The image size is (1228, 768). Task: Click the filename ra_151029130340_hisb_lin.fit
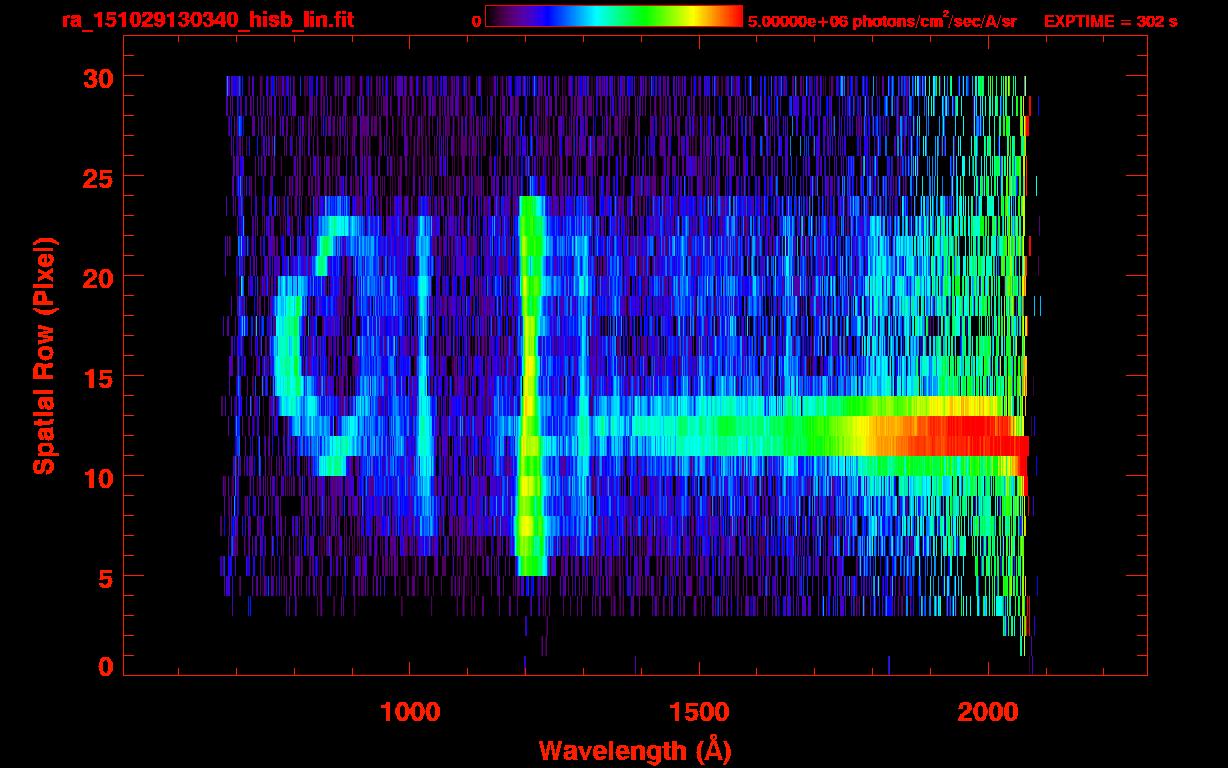[206, 20]
